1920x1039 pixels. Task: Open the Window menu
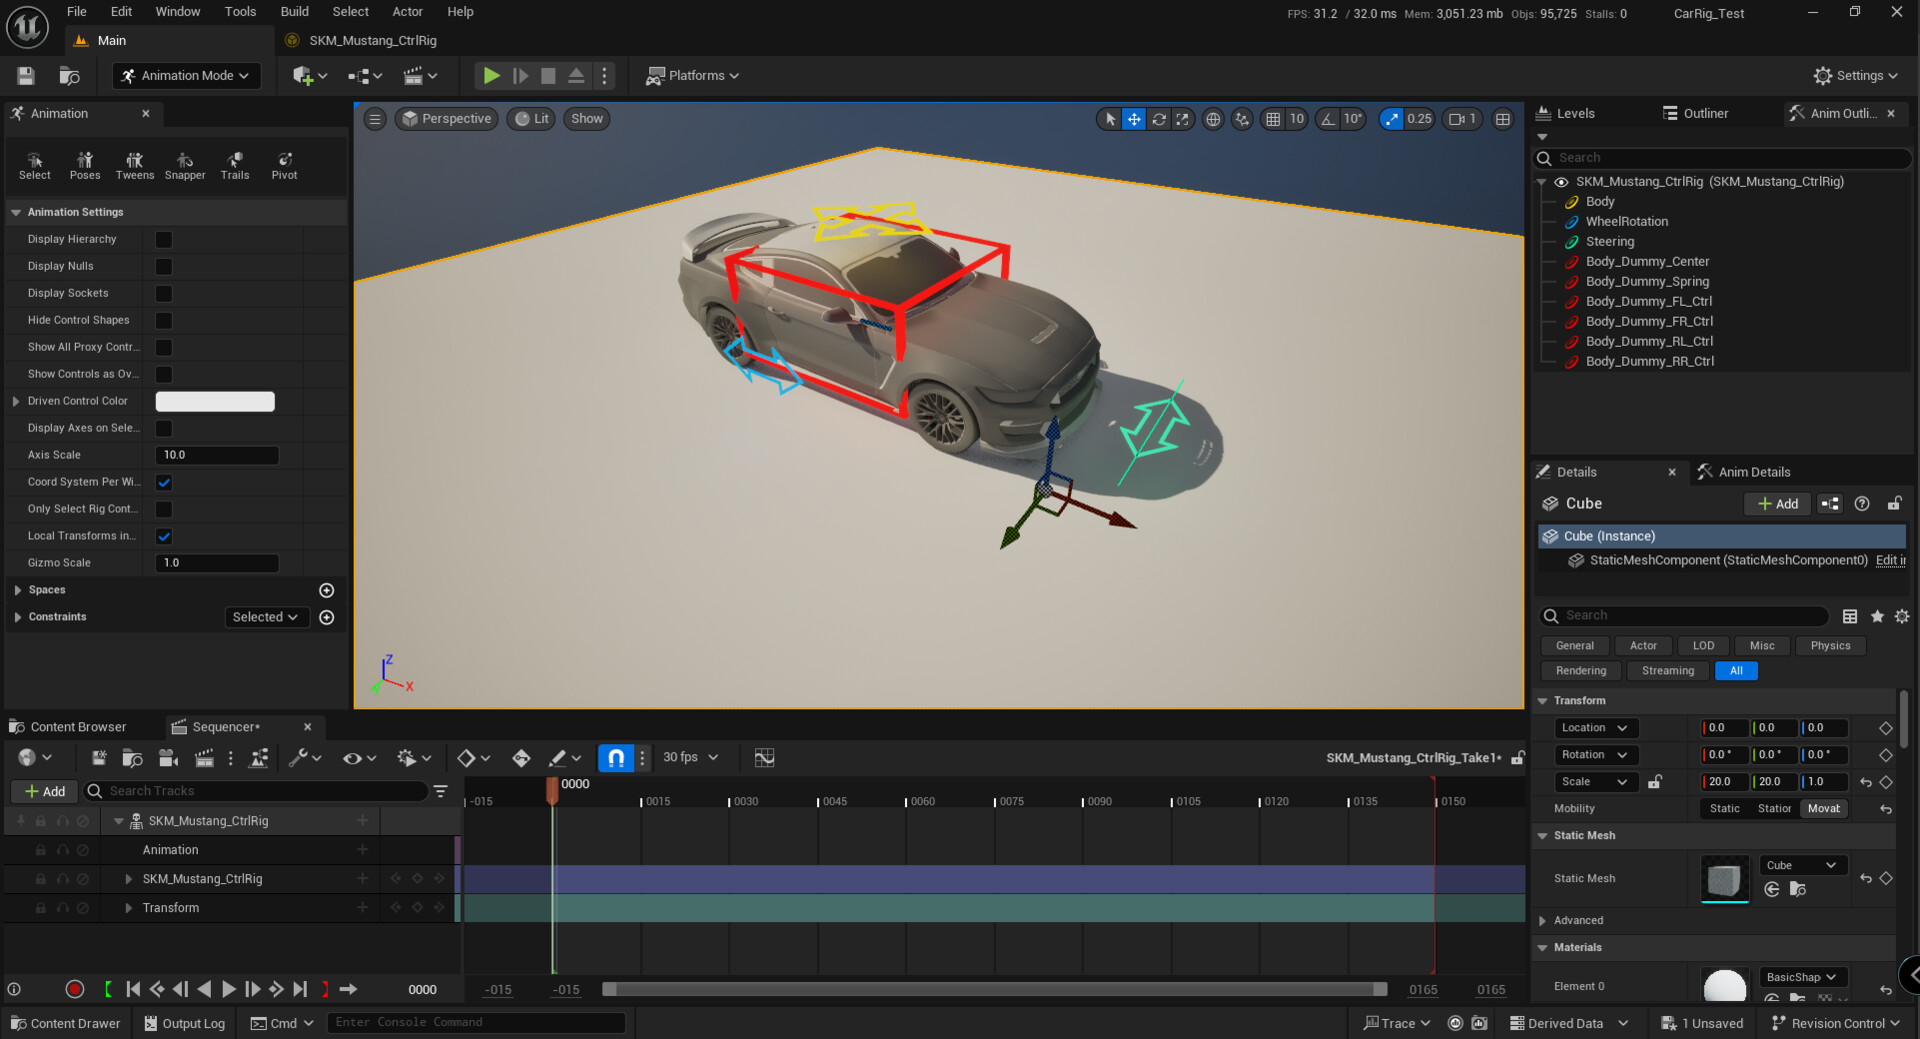point(178,11)
